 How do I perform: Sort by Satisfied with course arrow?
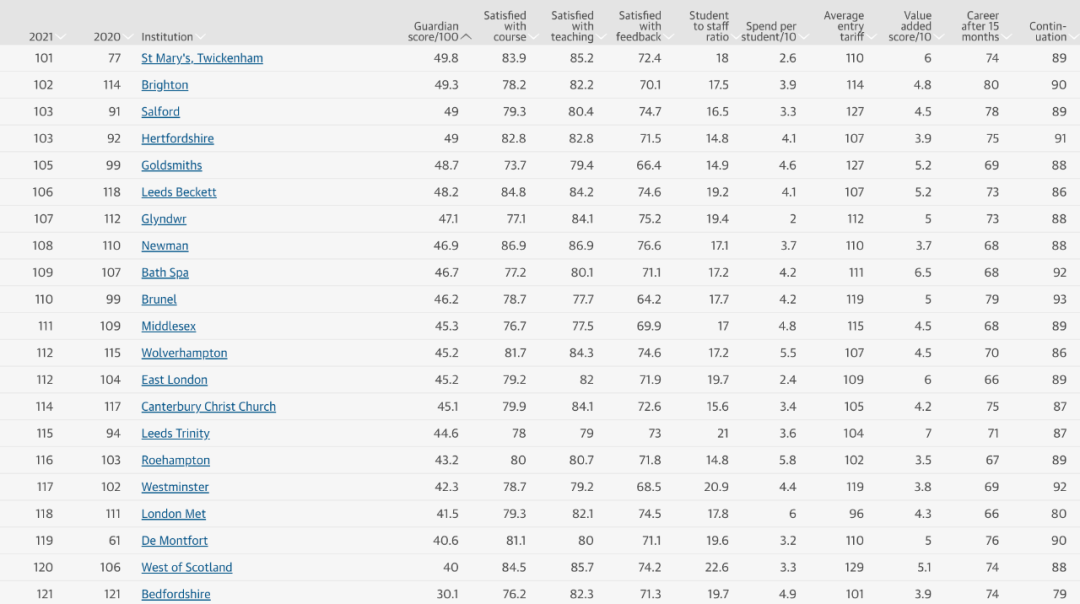coord(533,37)
